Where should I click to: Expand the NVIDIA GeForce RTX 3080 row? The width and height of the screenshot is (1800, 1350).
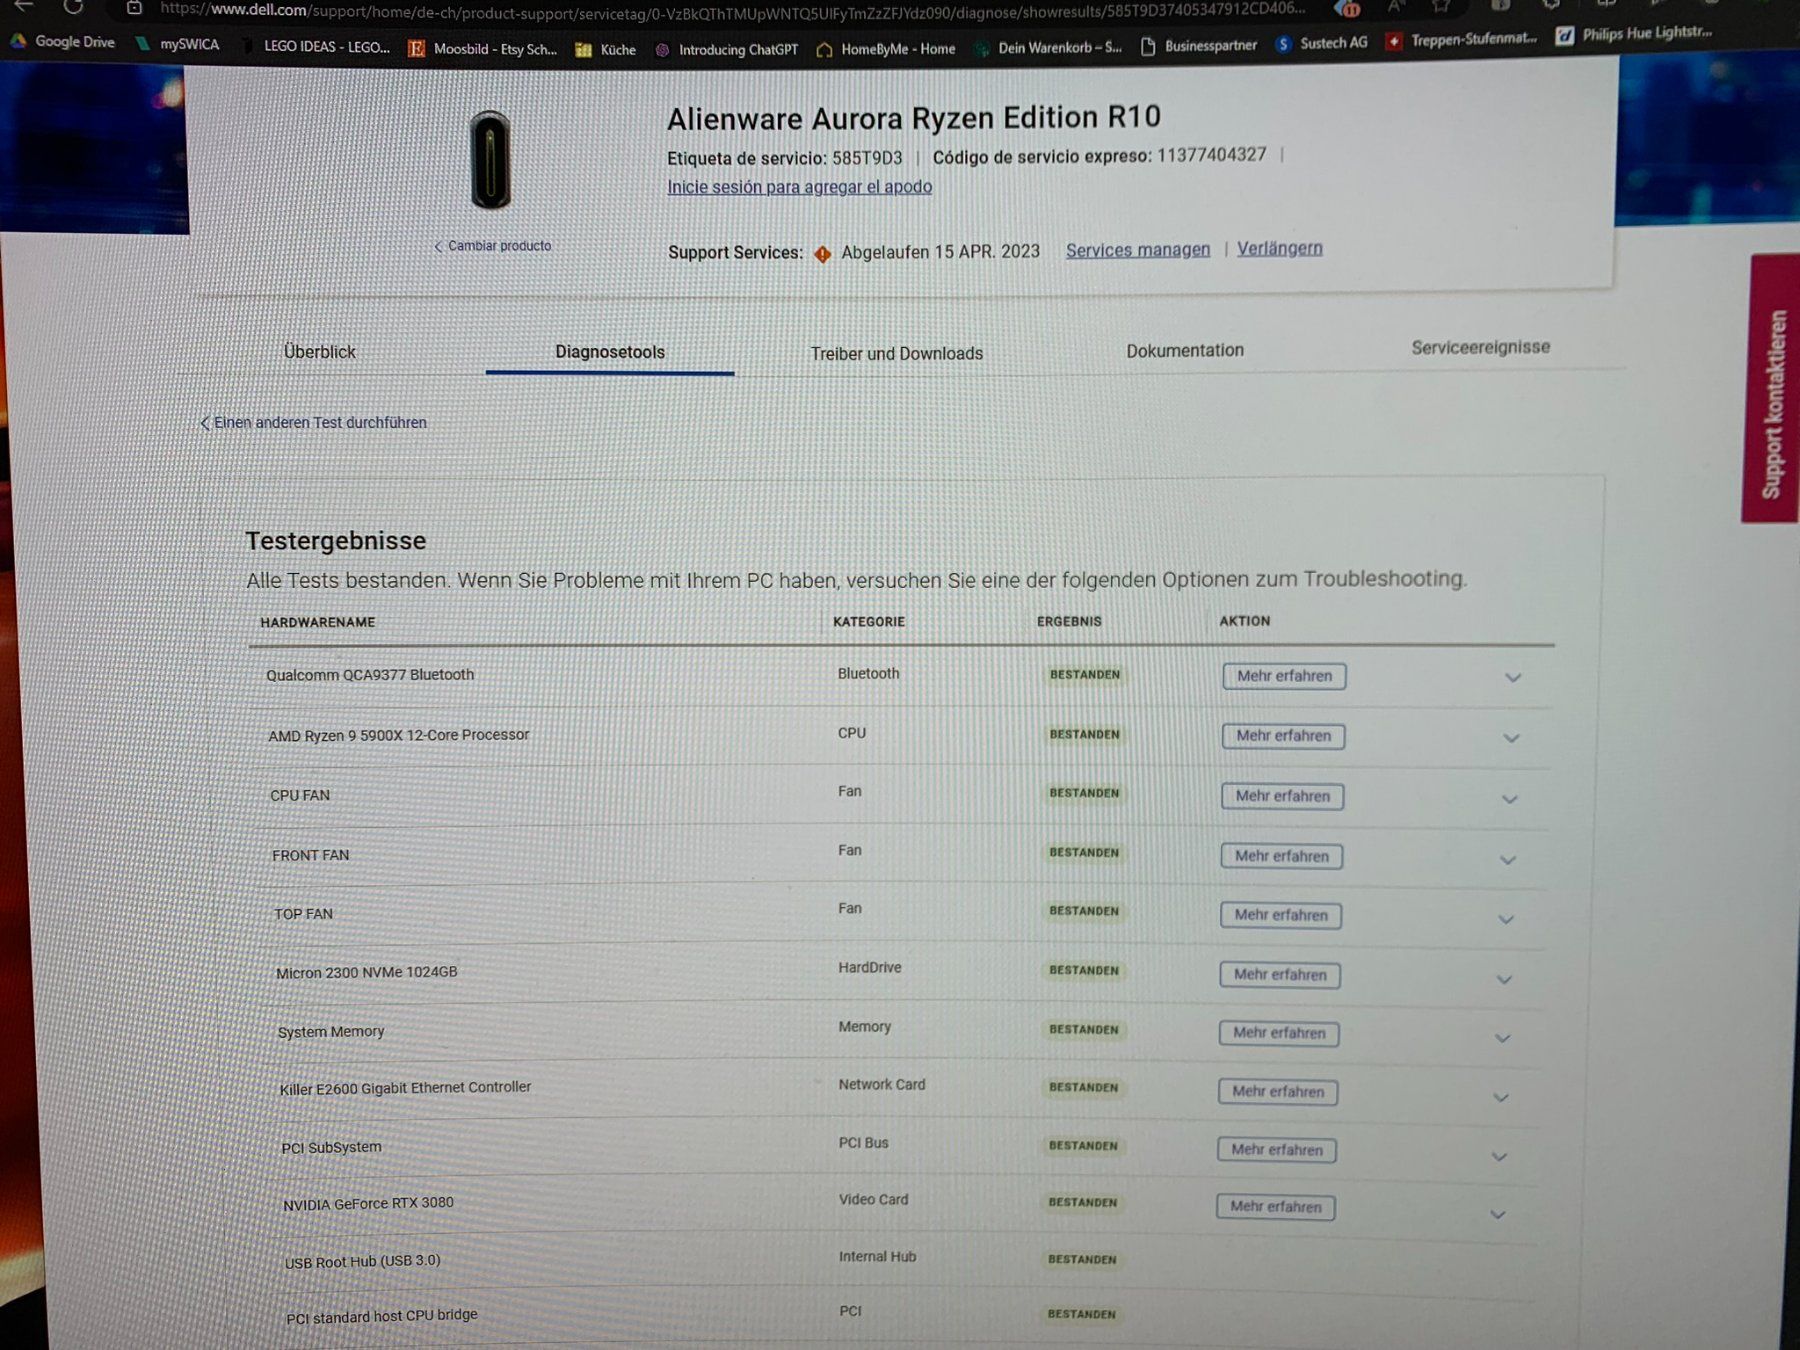pyautogui.click(x=1497, y=1215)
